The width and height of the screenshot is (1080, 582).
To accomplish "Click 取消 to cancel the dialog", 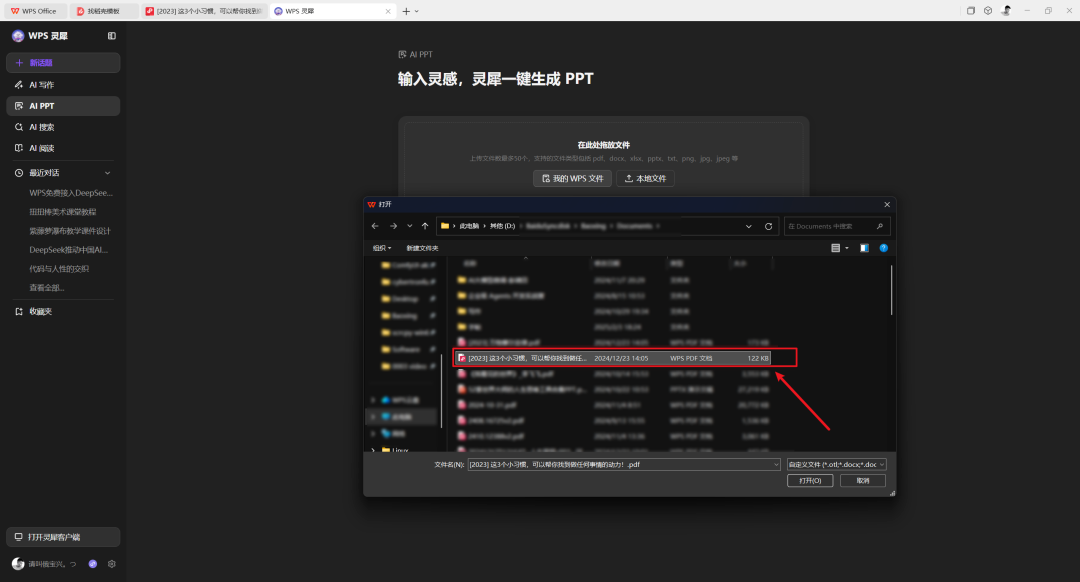I will coord(863,481).
